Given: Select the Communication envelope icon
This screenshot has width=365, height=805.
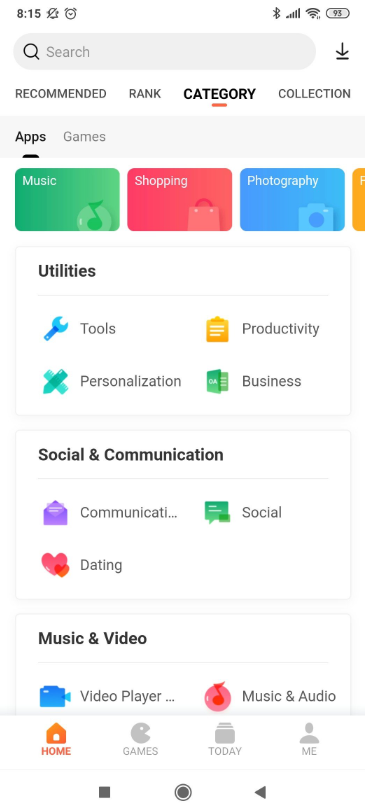Looking at the screenshot, I should (x=55, y=512).
